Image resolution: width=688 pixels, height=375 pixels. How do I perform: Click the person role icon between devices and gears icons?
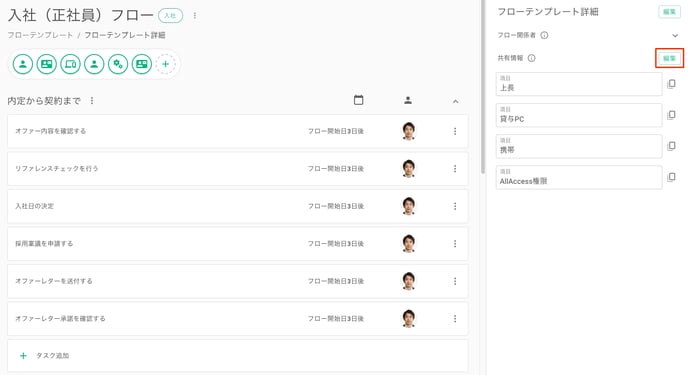(94, 64)
